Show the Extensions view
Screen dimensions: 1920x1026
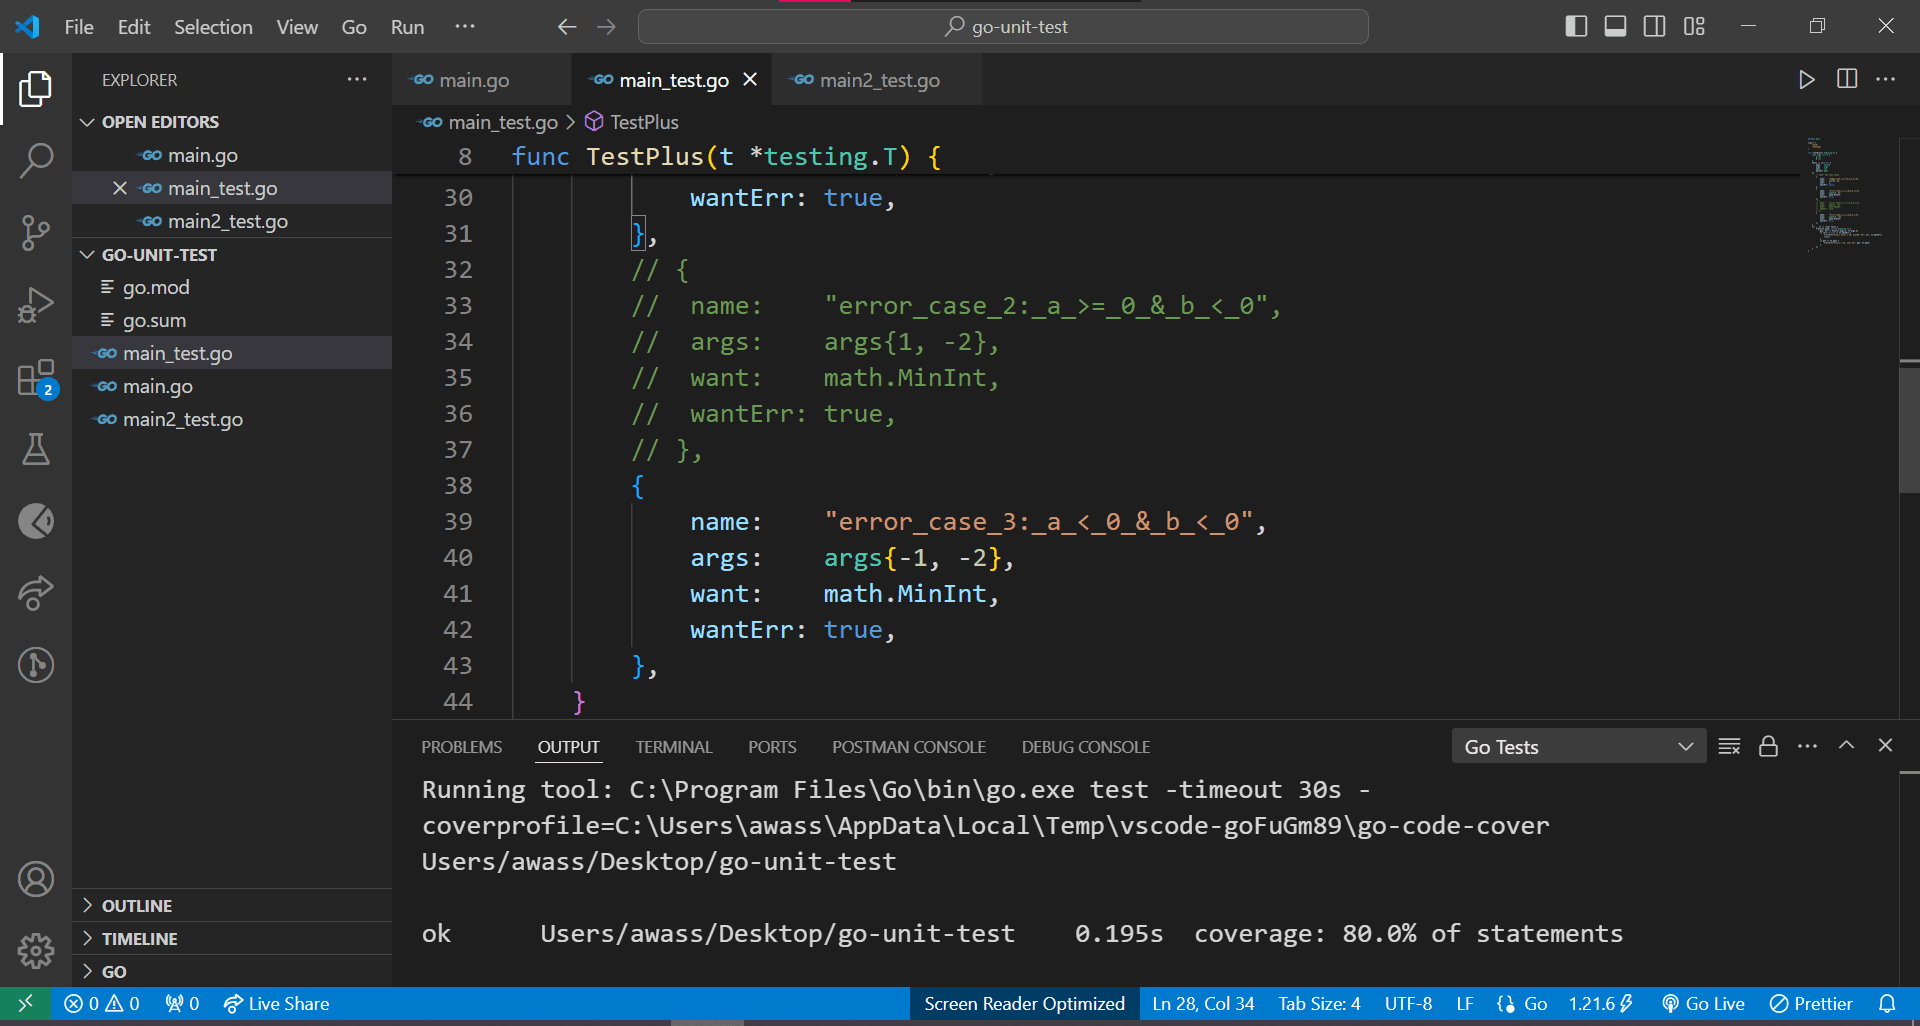(x=36, y=377)
